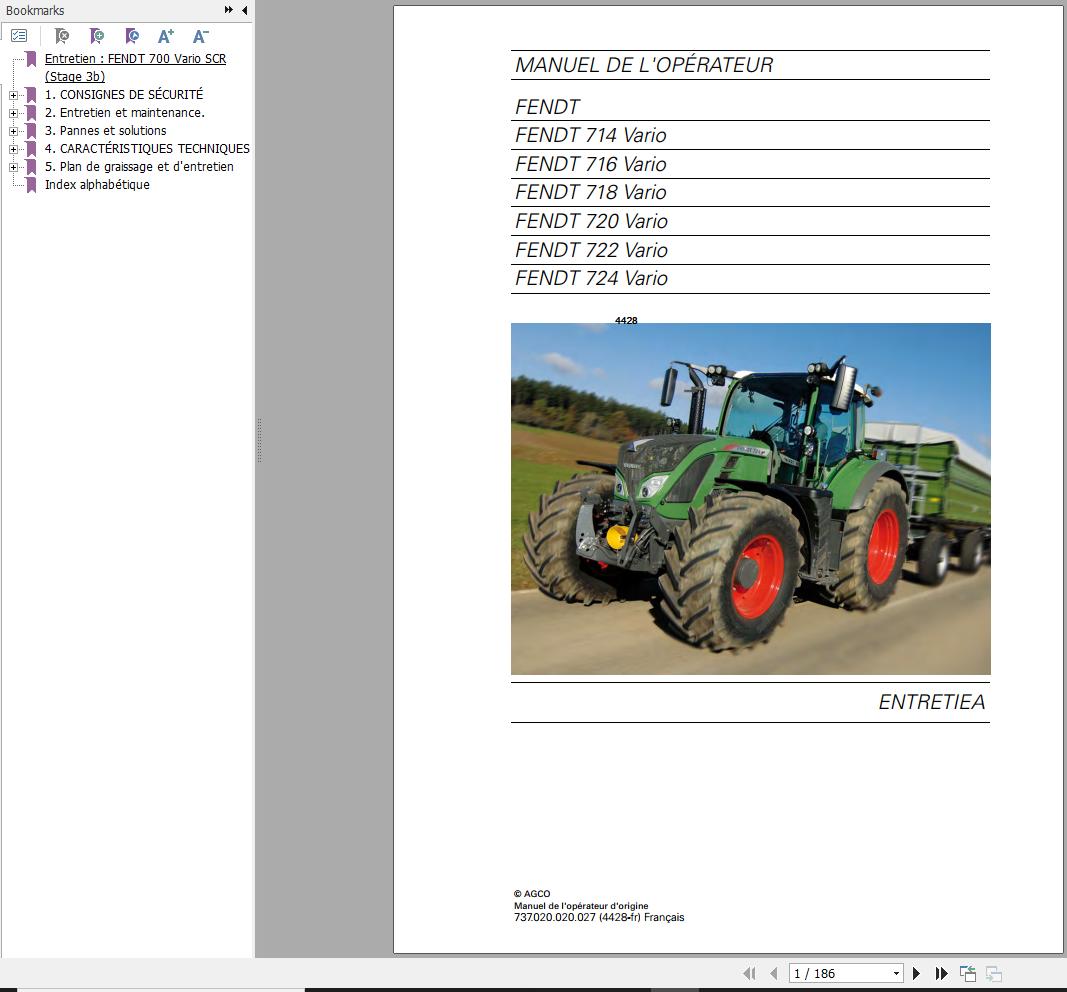1067x992 pixels.
Task: Expand the 3. Pannes et solutions bookmark
Action: point(13,131)
